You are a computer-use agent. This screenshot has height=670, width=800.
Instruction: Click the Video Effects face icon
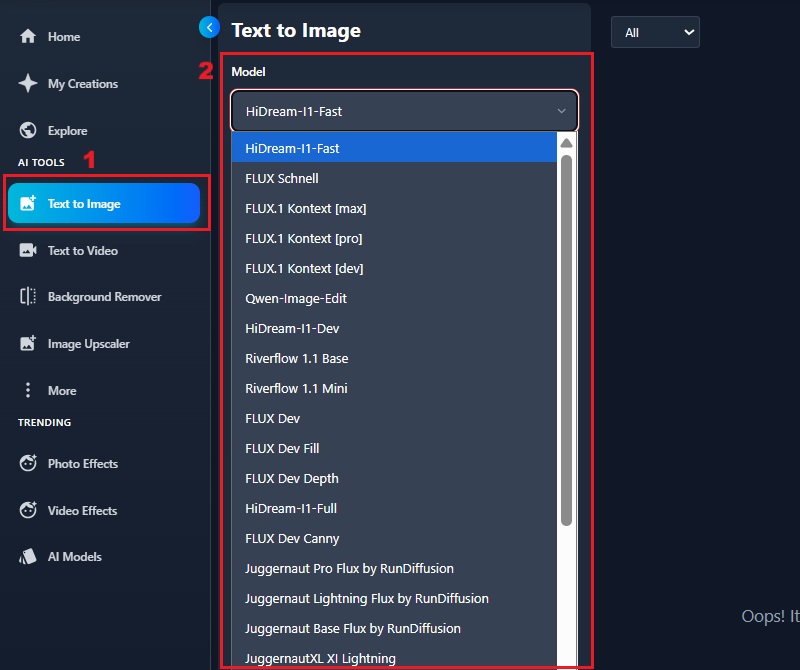pos(28,510)
